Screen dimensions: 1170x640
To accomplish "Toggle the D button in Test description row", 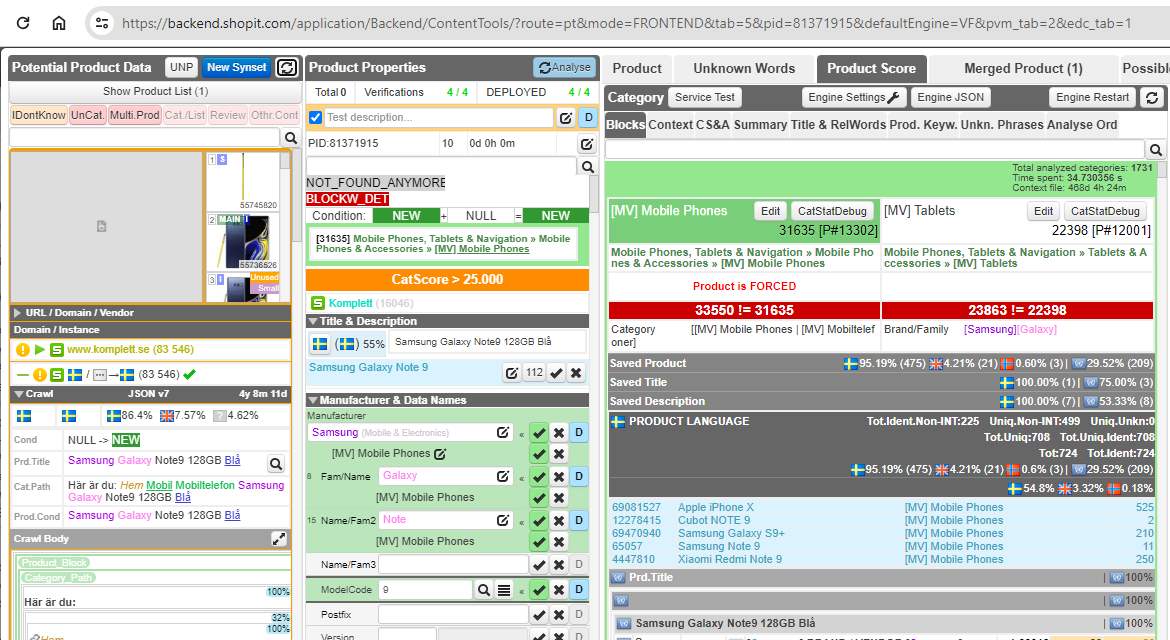I will tap(588, 117).
